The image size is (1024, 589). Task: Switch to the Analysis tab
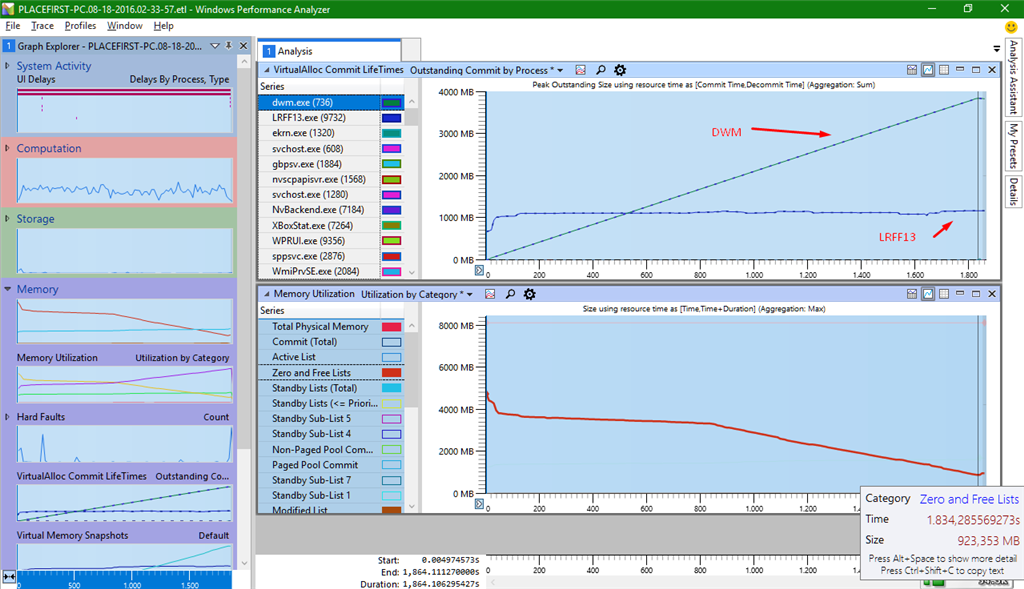point(330,51)
